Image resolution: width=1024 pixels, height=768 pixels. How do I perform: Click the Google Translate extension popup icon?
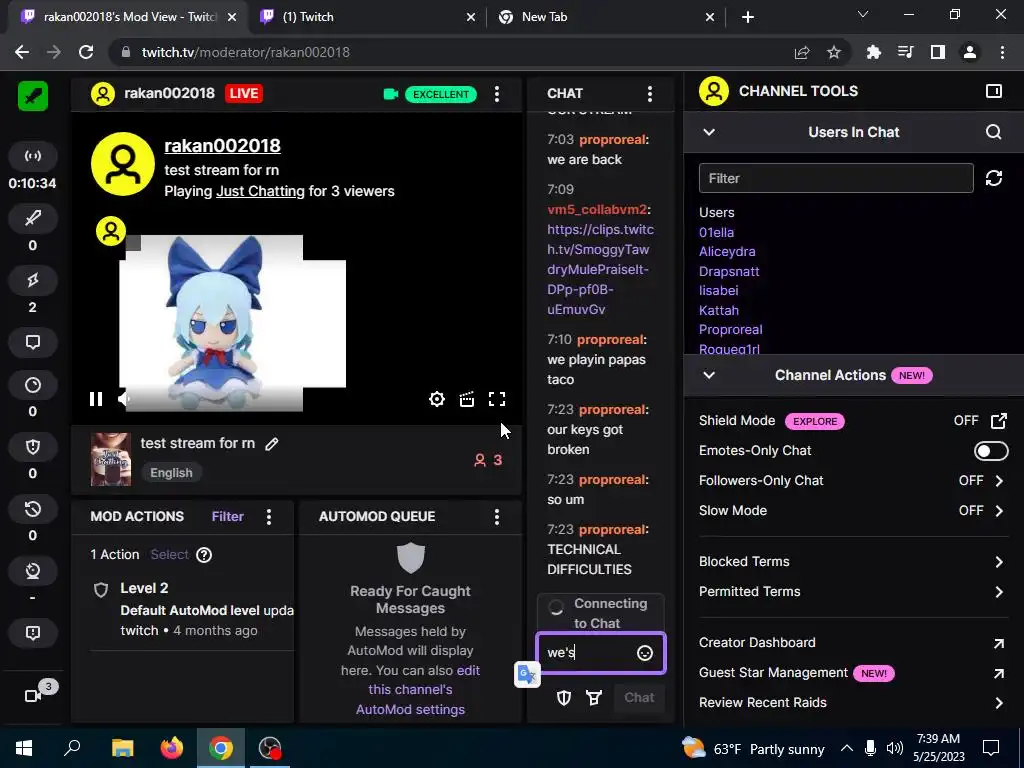click(x=527, y=674)
